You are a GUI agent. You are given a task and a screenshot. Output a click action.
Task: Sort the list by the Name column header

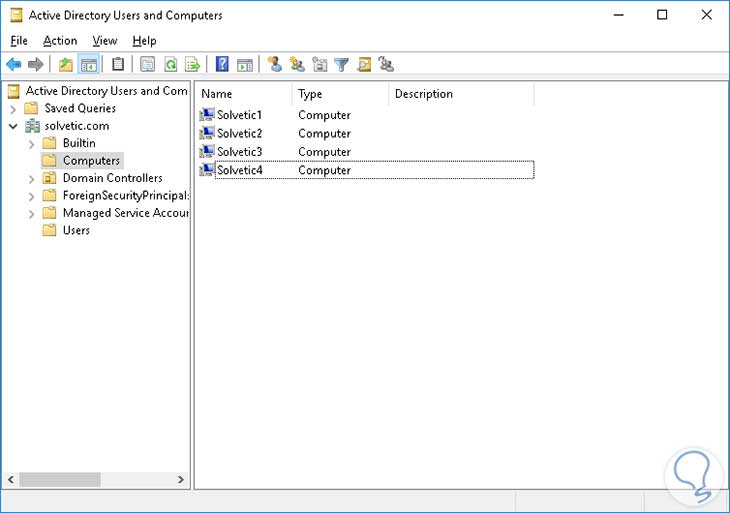pos(244,94)
